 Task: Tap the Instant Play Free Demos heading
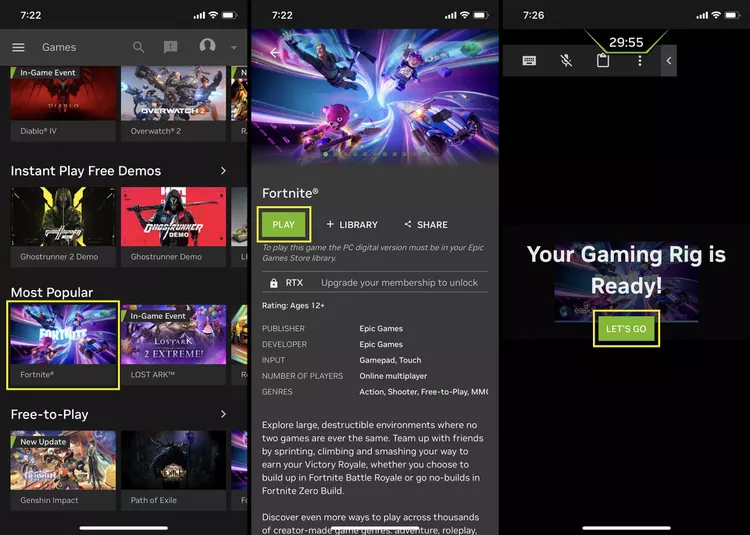point(86,171)
